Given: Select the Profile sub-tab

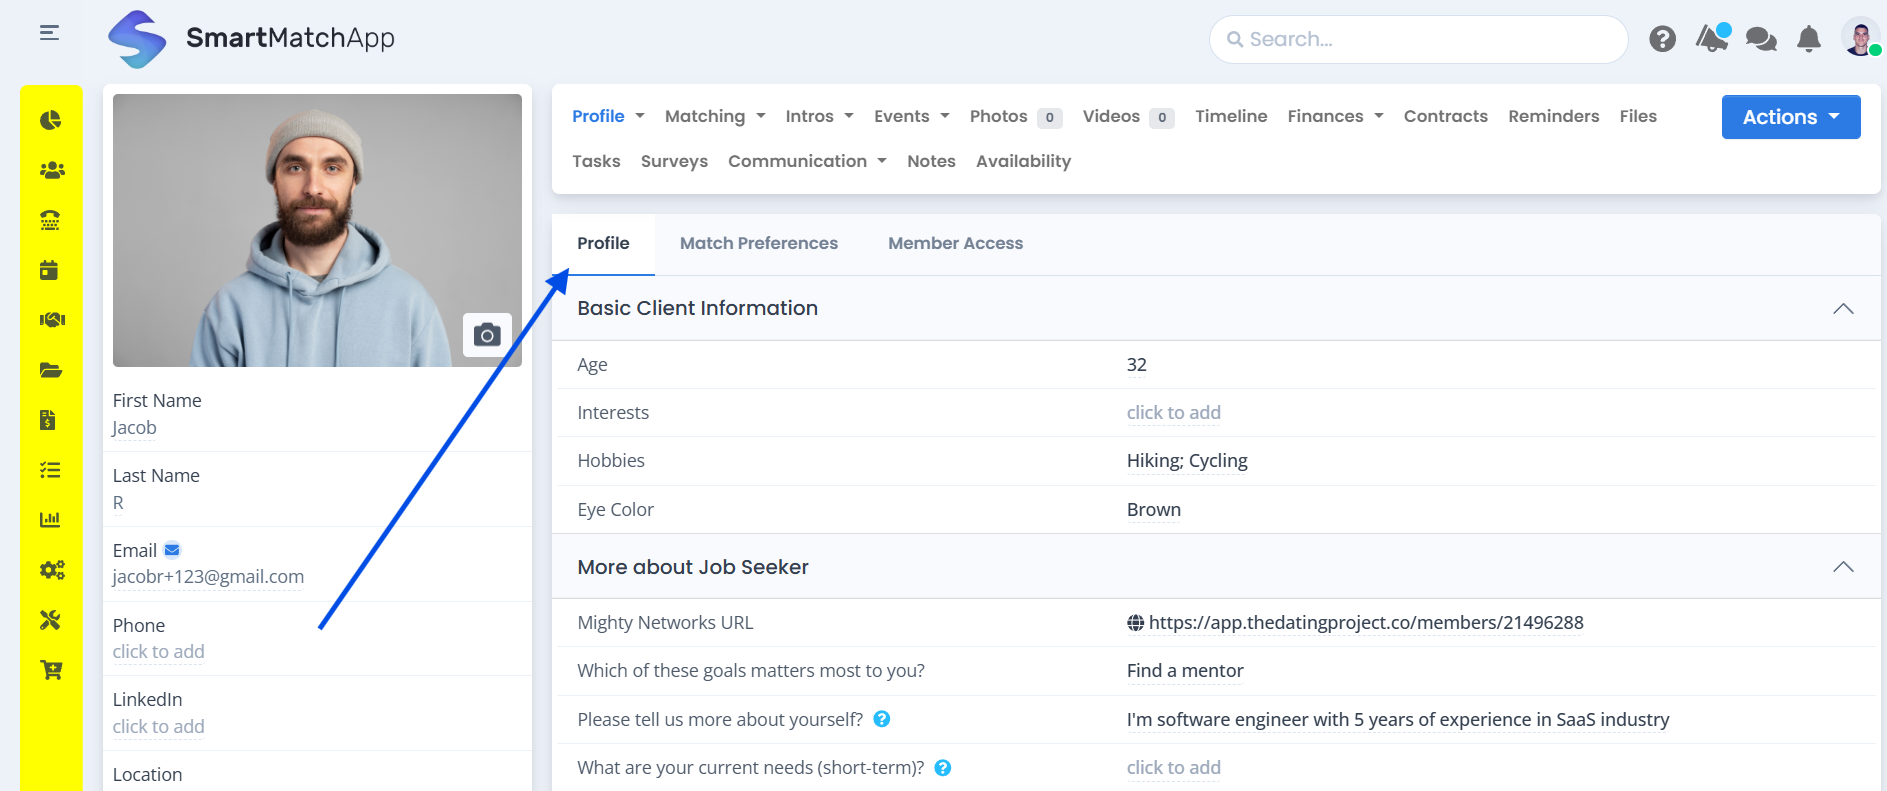Looking at the screenshot, I should (x=603, y=243).
